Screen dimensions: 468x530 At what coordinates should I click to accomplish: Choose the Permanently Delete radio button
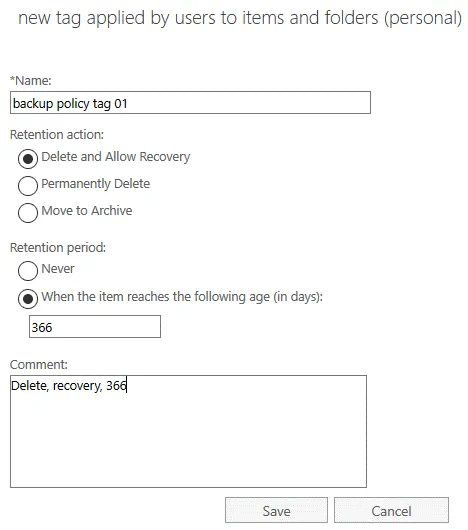pyautogui.click(x=28, y=186)
